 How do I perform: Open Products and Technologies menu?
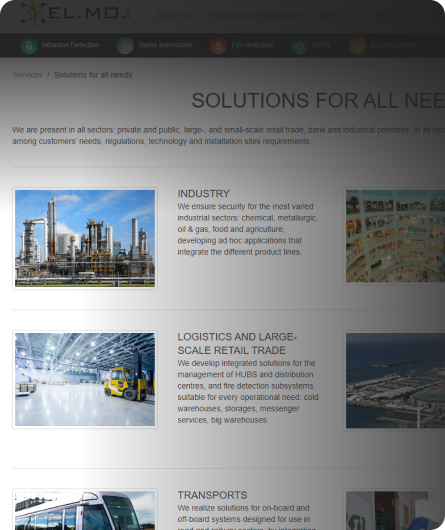click(x=255, y=16)
